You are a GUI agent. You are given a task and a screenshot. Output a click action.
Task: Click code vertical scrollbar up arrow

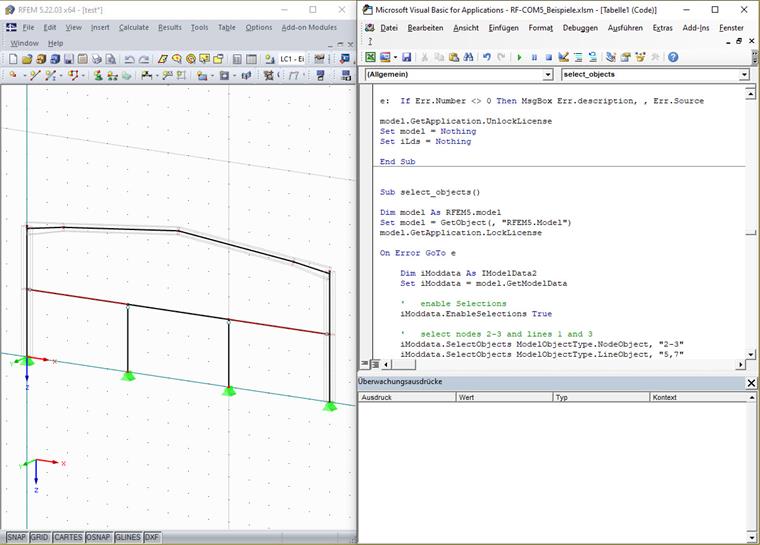751,93
